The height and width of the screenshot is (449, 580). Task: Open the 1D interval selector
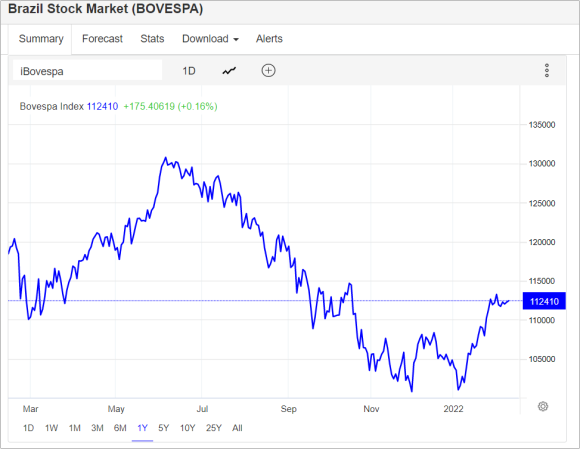coord(189,71)
